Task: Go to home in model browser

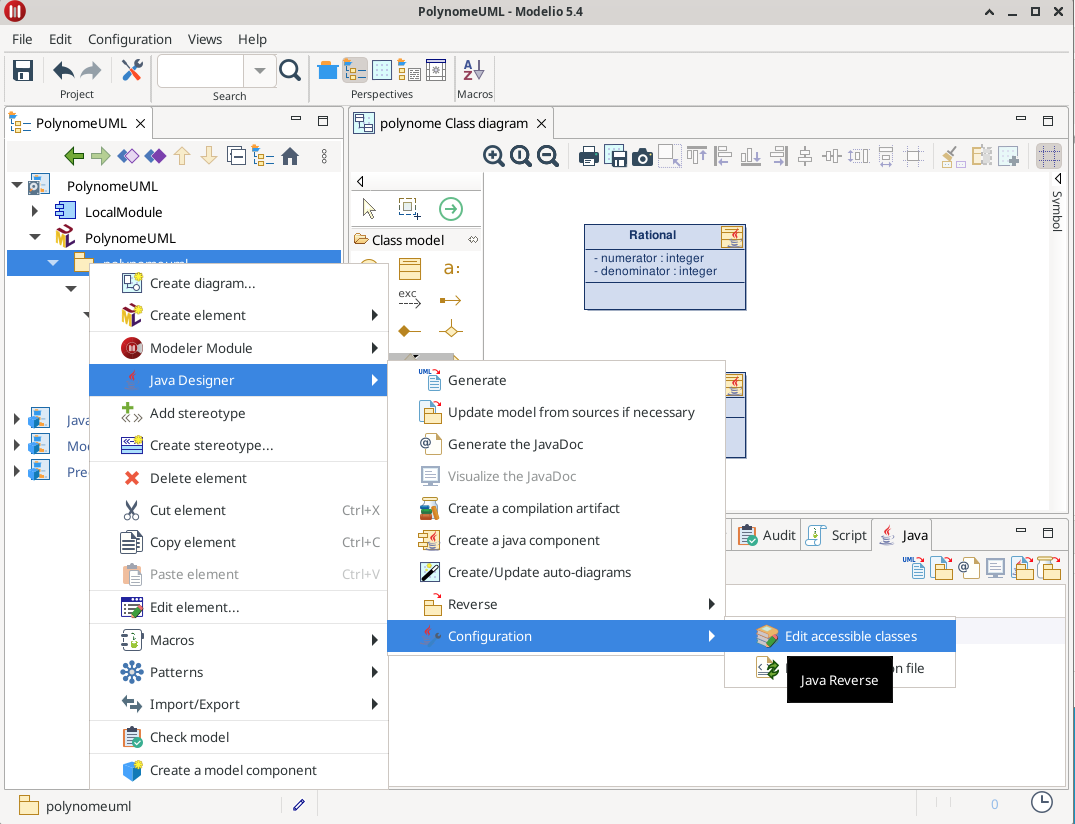Action: [290, 156]
